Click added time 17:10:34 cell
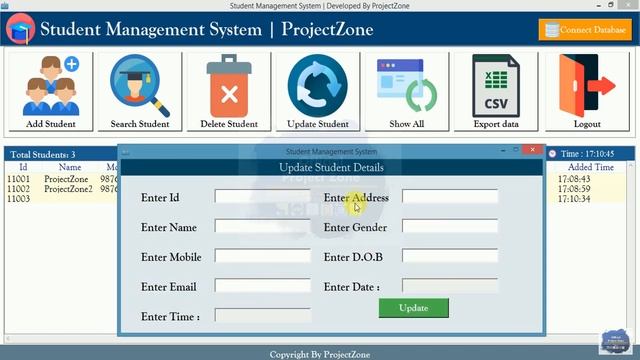This screenshot has width=640, height=360. tap(574, 199)
